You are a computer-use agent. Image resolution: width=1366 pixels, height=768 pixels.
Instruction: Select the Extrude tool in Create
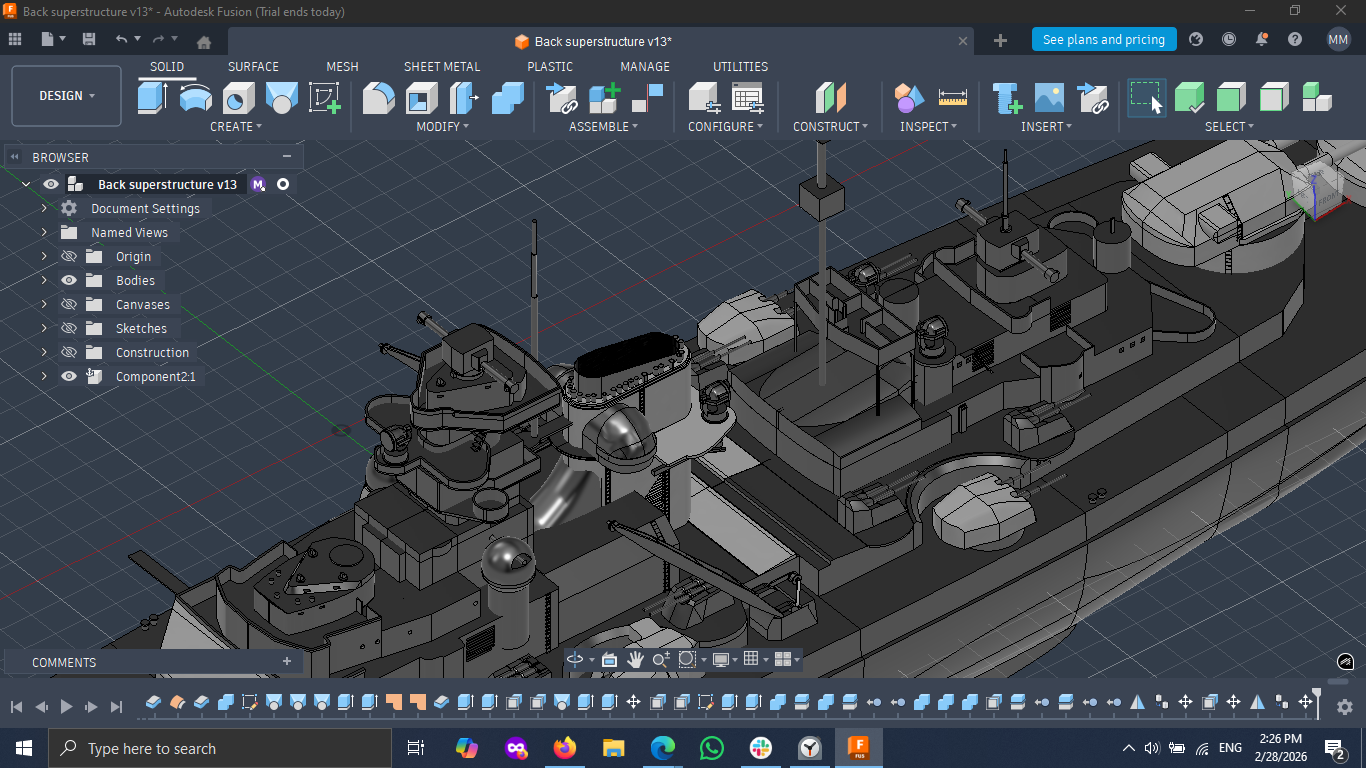152,98
